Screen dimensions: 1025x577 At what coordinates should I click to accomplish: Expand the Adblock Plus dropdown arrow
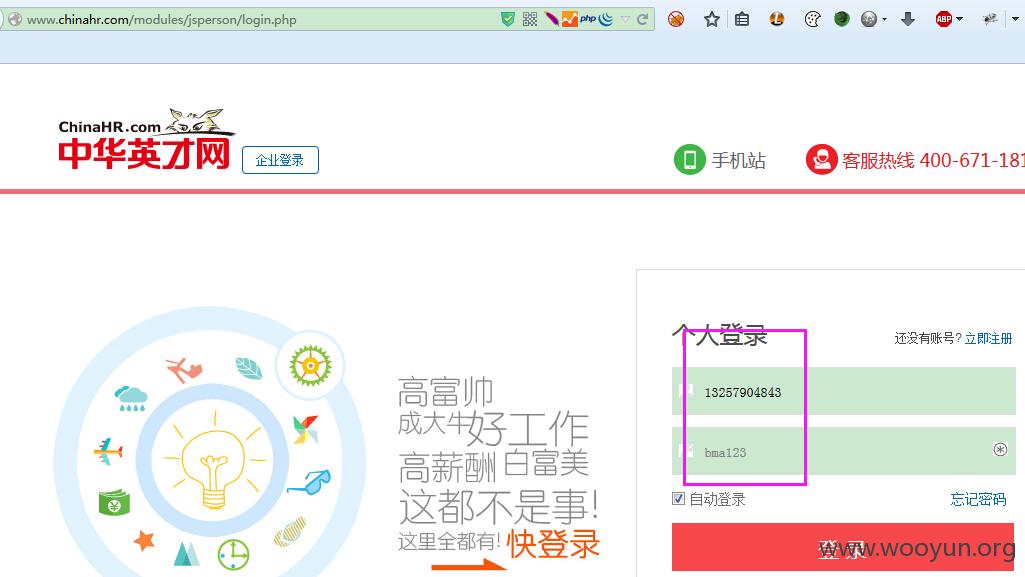point(960,20)
